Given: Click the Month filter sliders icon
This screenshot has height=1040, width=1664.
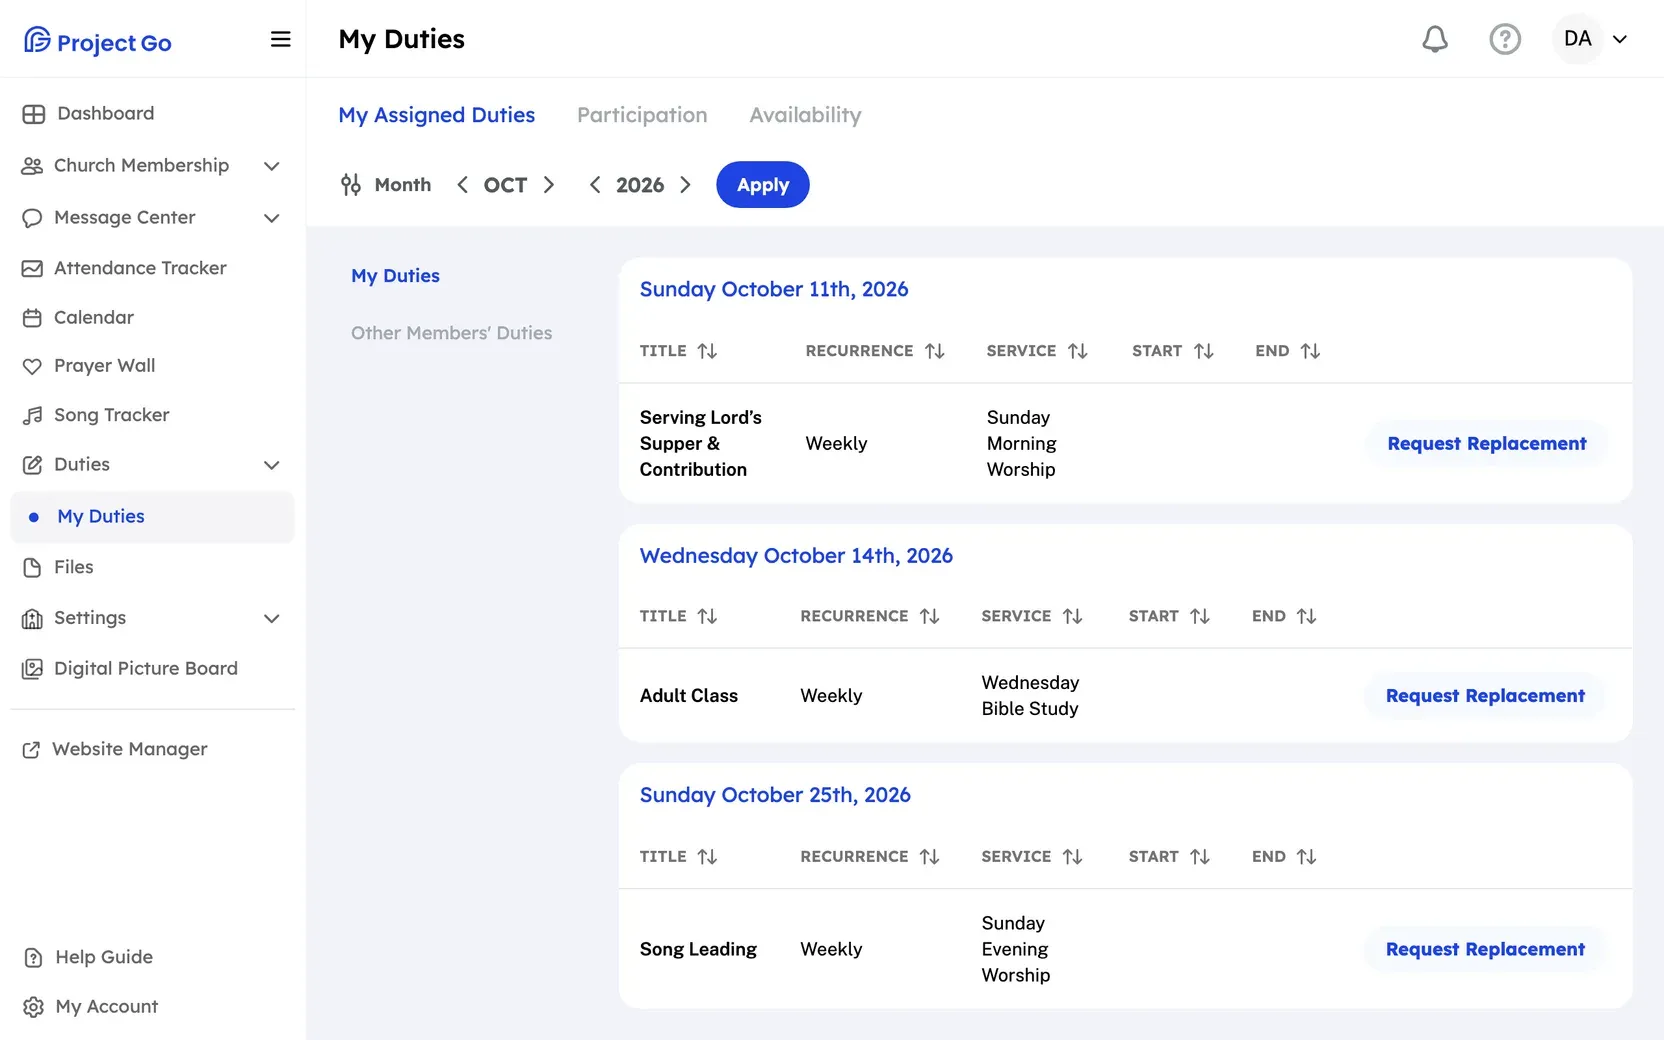Looking at the screenshot, I should pyautogui.click(x=351, y=185).
